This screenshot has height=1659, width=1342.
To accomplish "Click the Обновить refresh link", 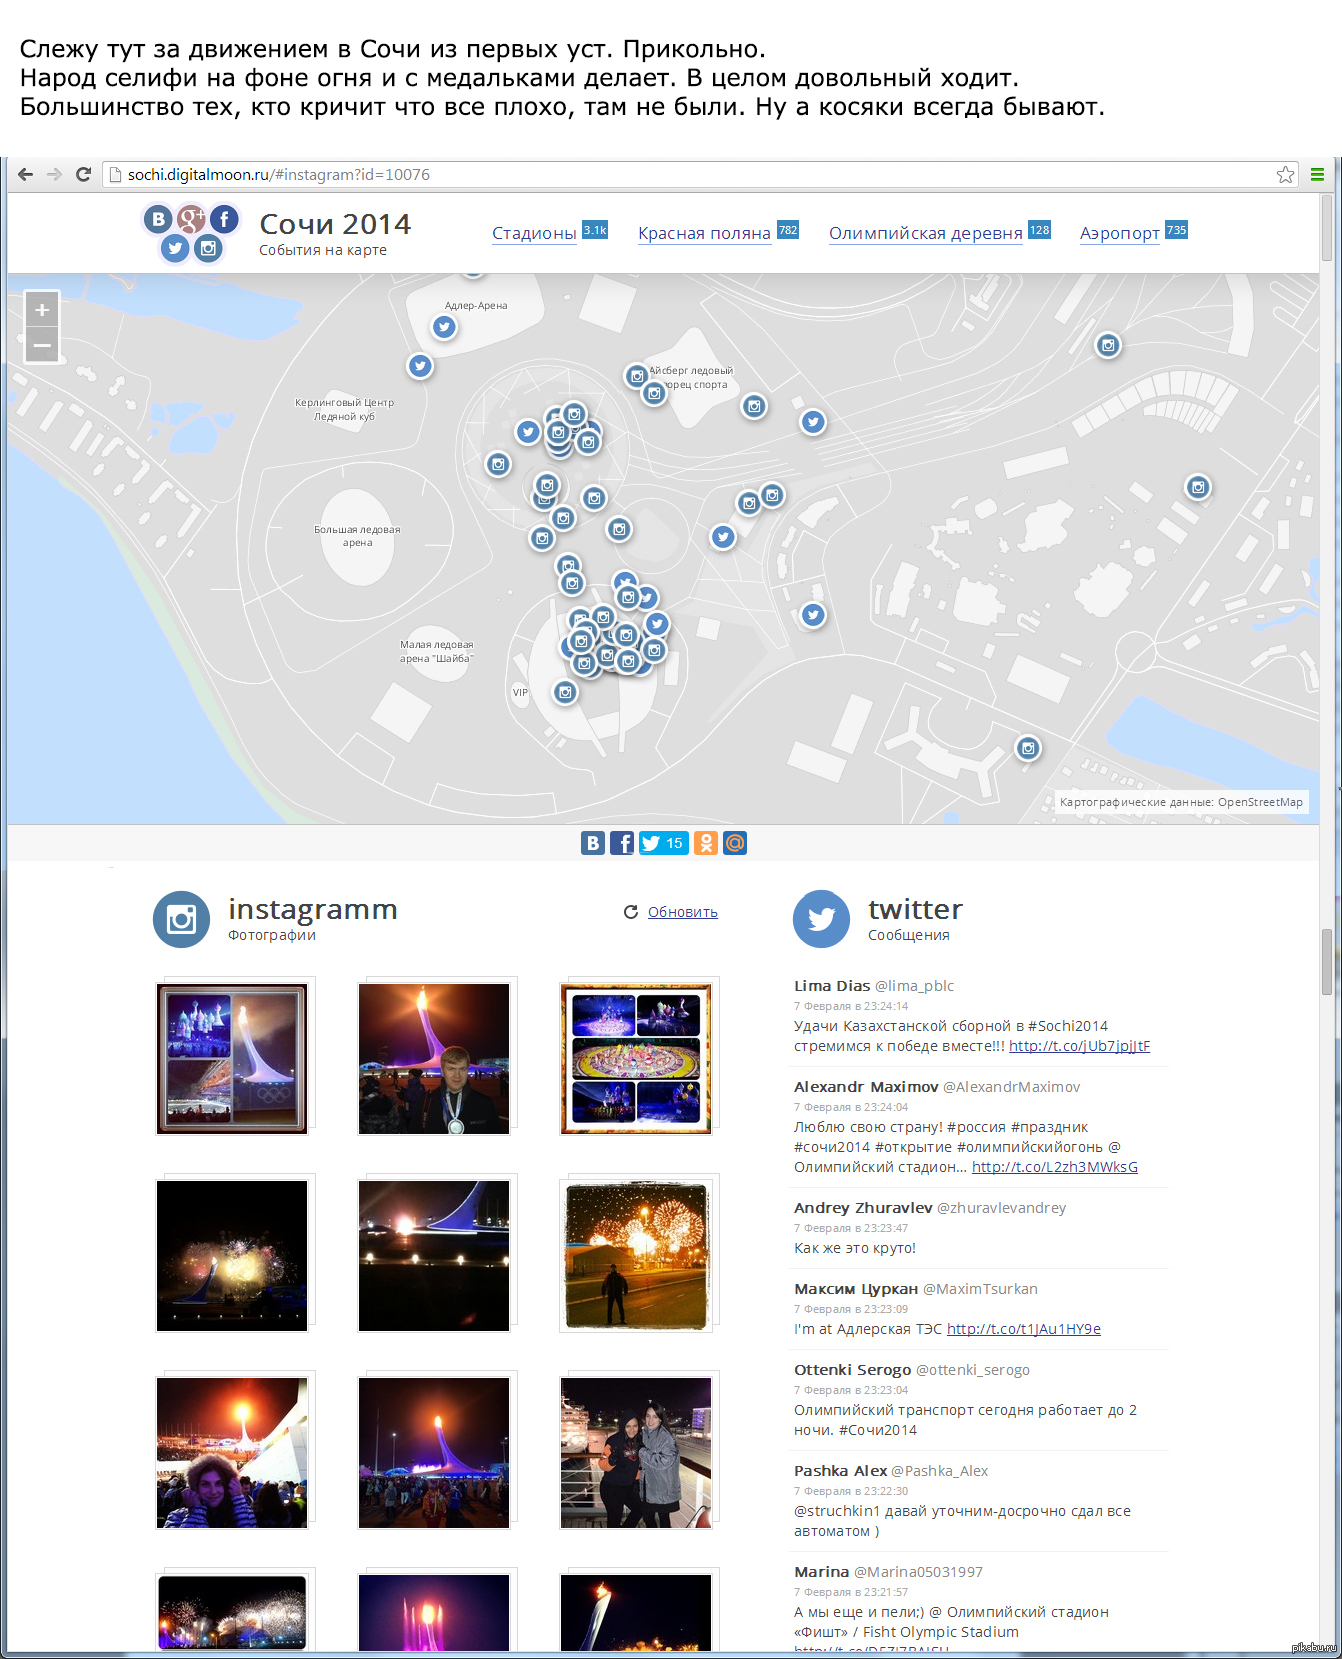I will (x=682, y=912).
